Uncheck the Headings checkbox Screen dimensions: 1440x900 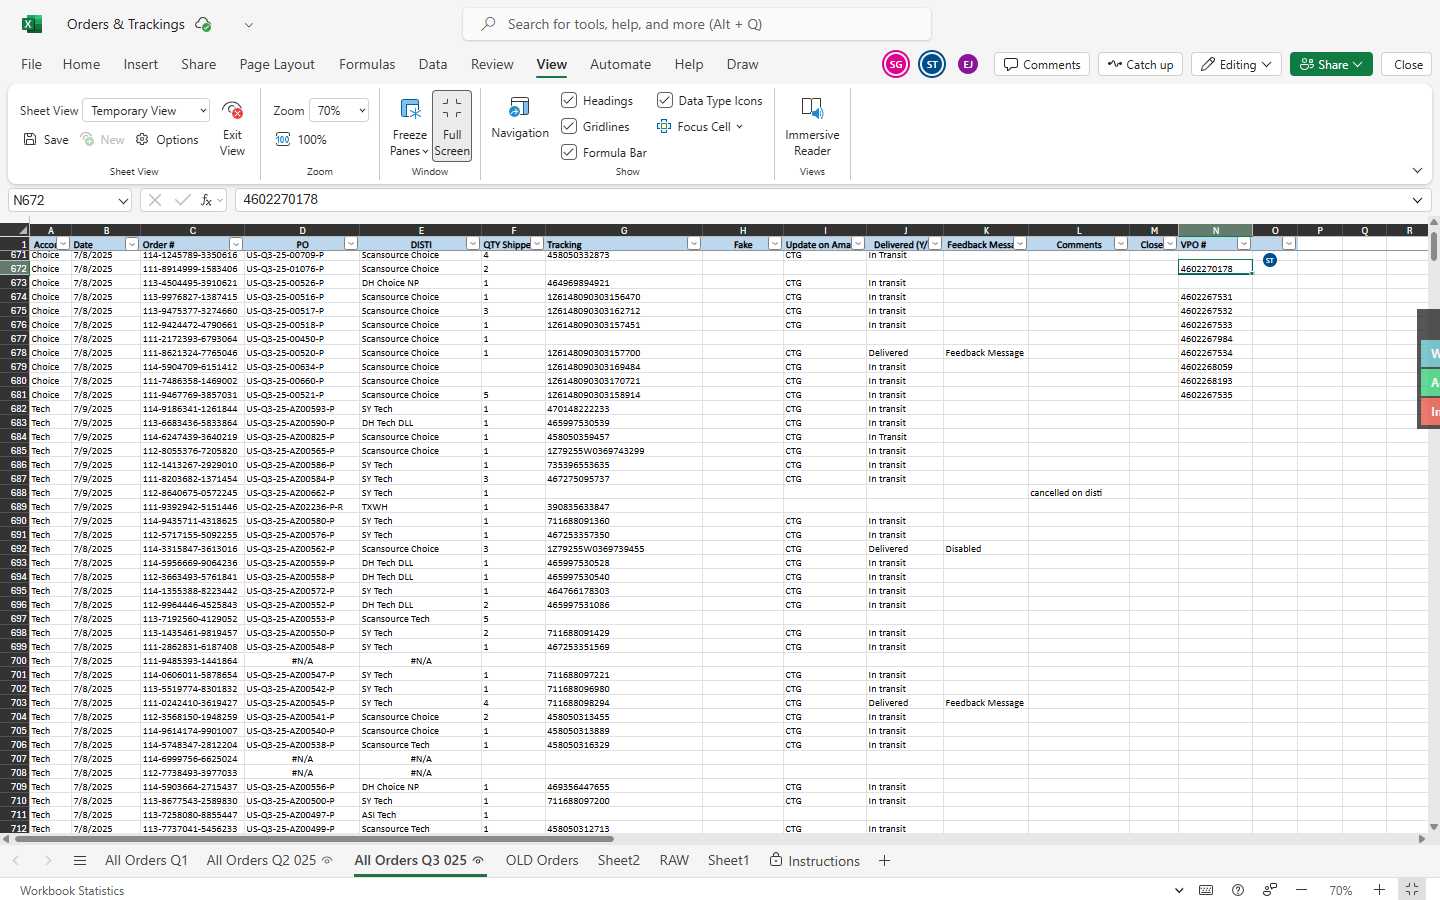pyautogui.click(x=569, y=100)
